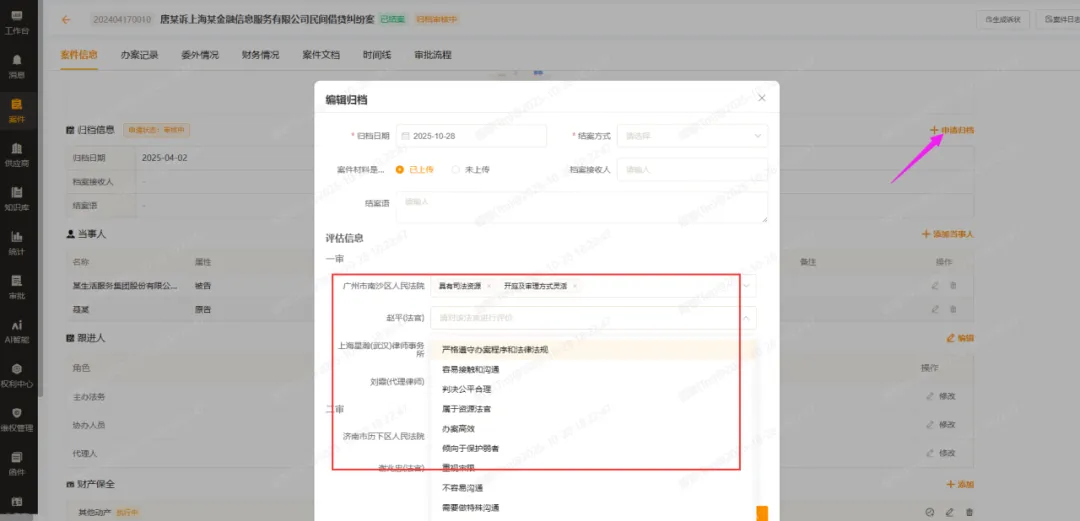Viewport: 1080px width, 521px height.
Task: Choose 属于资源法官 option
Action: pos(592,409)
